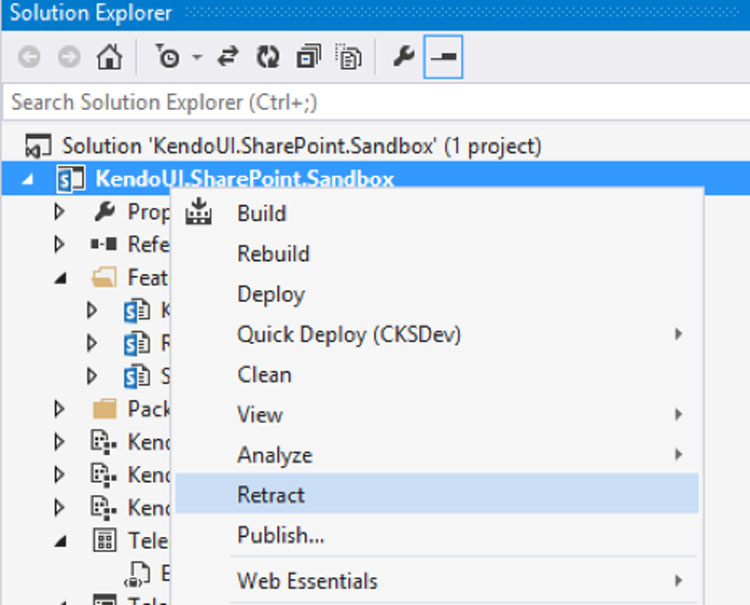Expand the References node

pos(59,244)
